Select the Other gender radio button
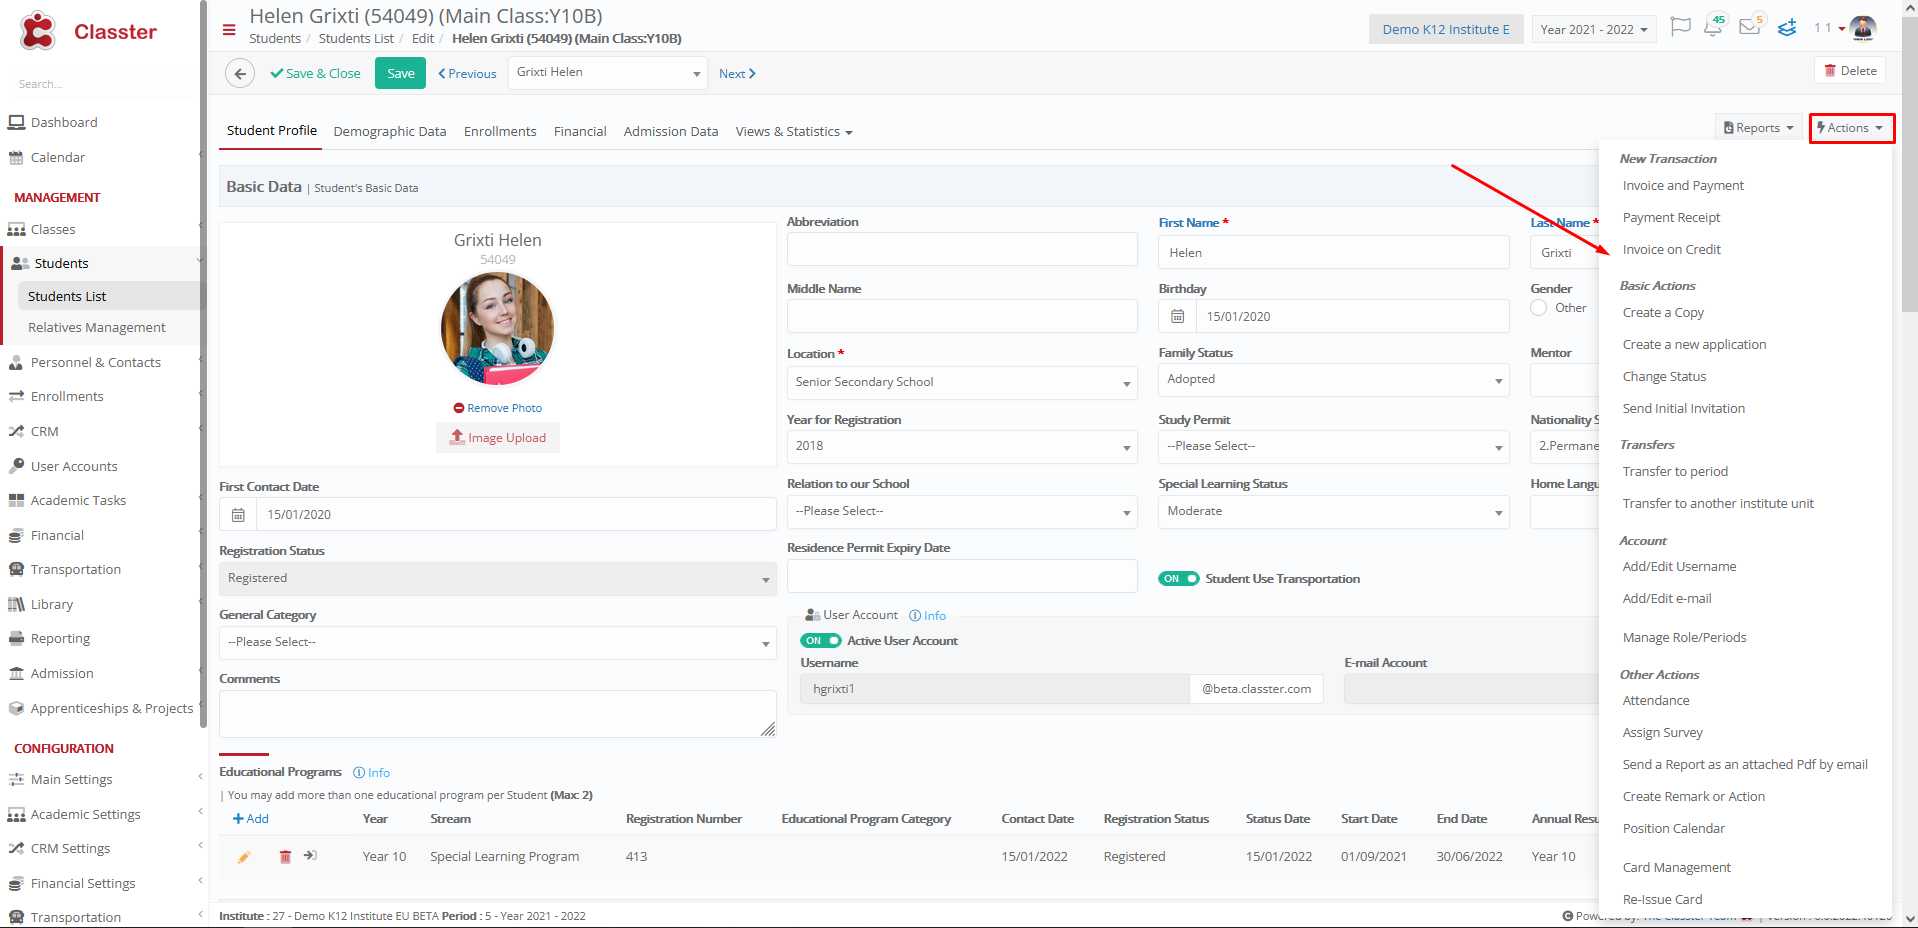The image size is (1918, 928). [x=1539, y=308]
